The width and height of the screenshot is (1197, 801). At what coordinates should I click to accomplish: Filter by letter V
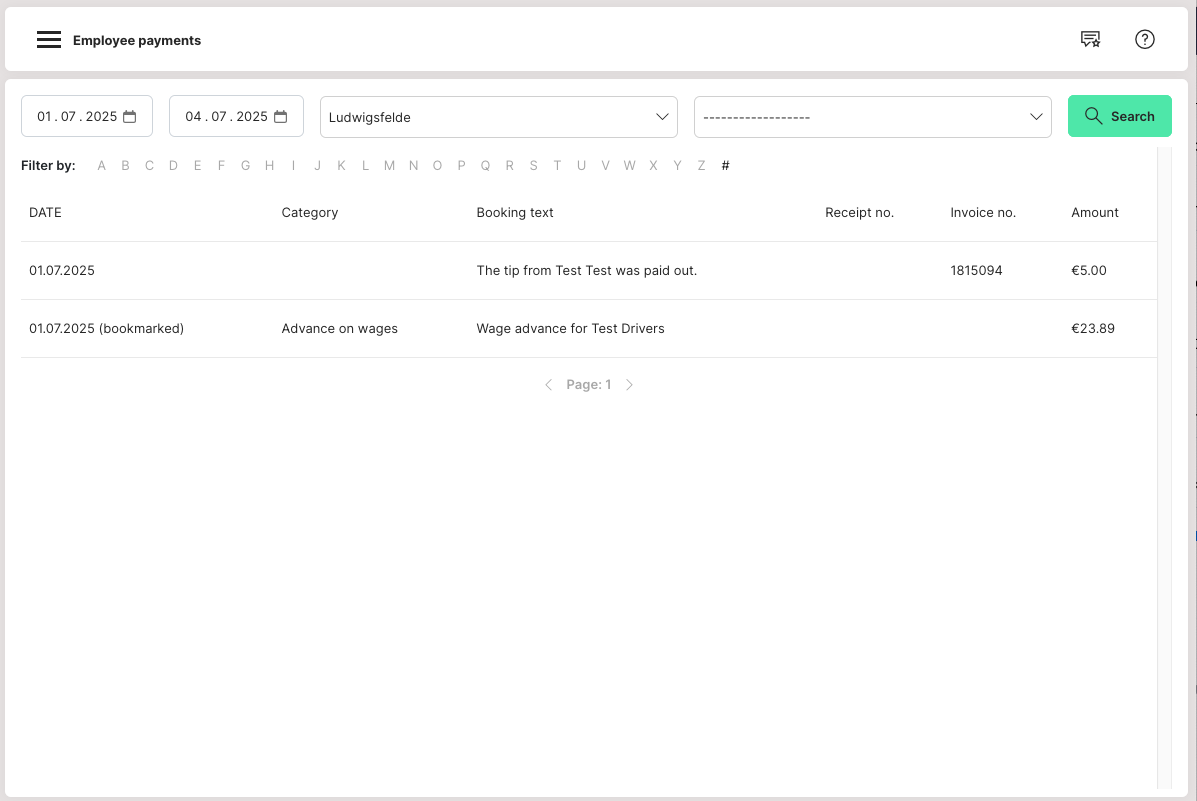point(605,165)
